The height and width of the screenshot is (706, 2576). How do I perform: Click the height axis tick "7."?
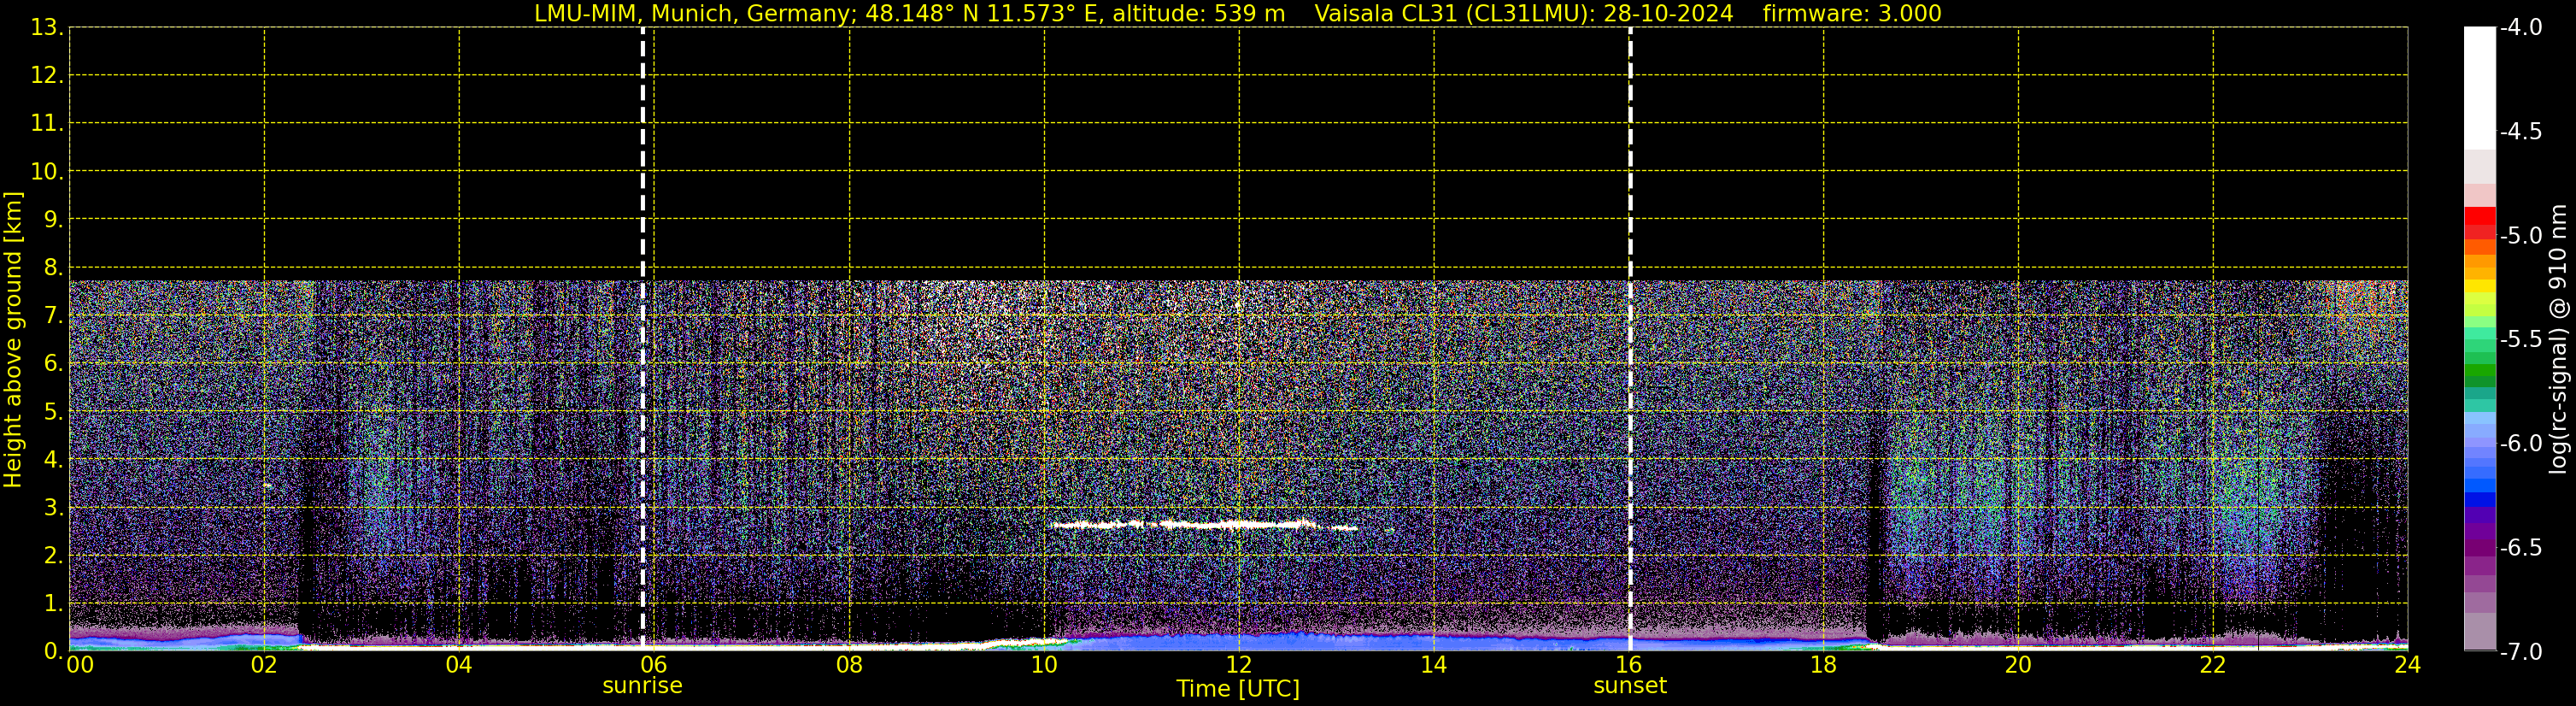point(53,316)
